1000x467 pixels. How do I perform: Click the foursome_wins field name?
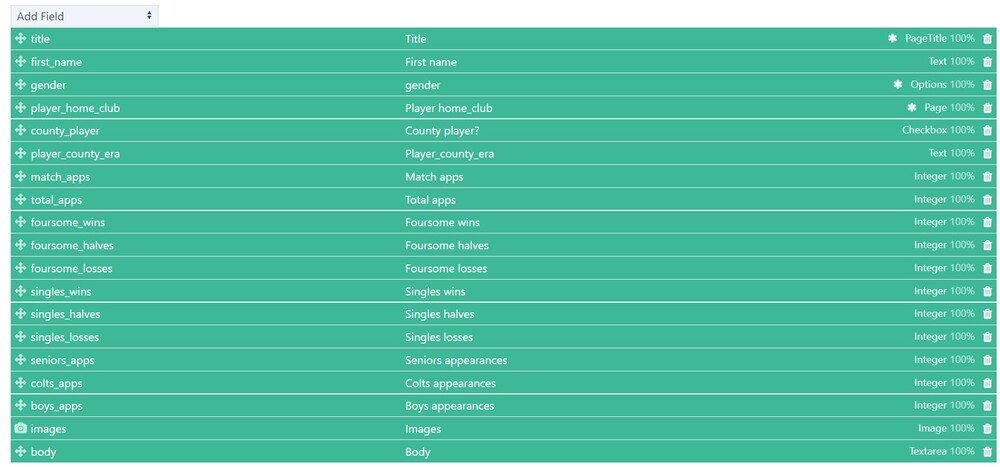coord(68,222)
